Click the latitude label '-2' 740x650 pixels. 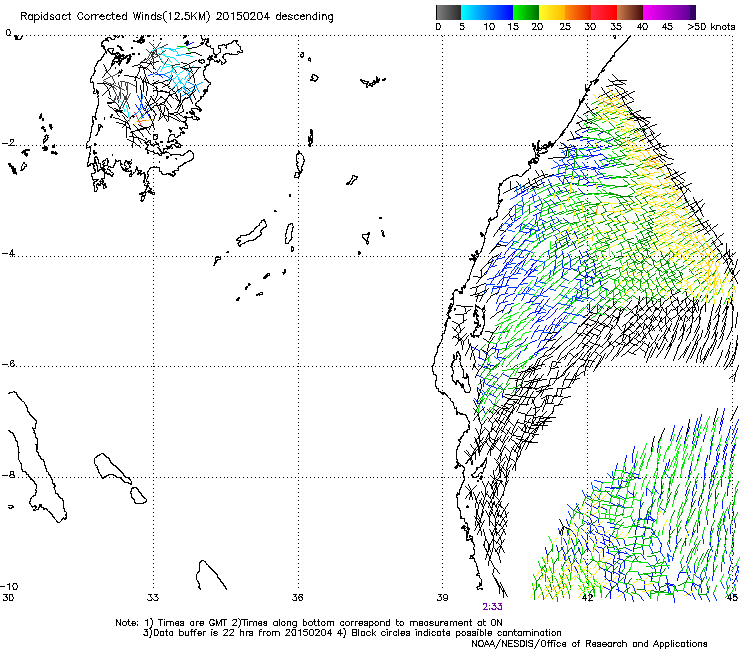tap(8, 143)
